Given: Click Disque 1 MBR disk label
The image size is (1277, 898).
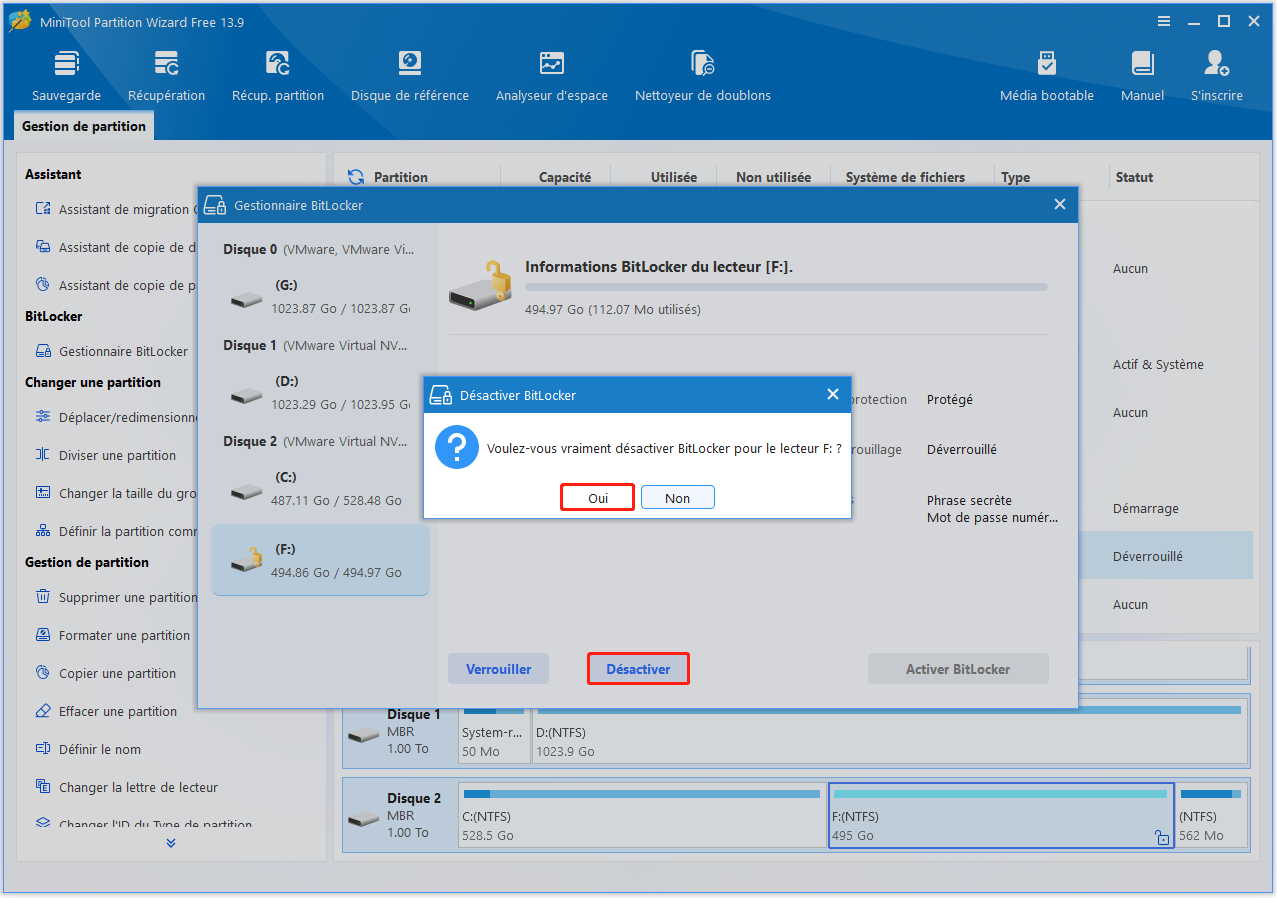Looking at the screenshot, I should 400,731.
